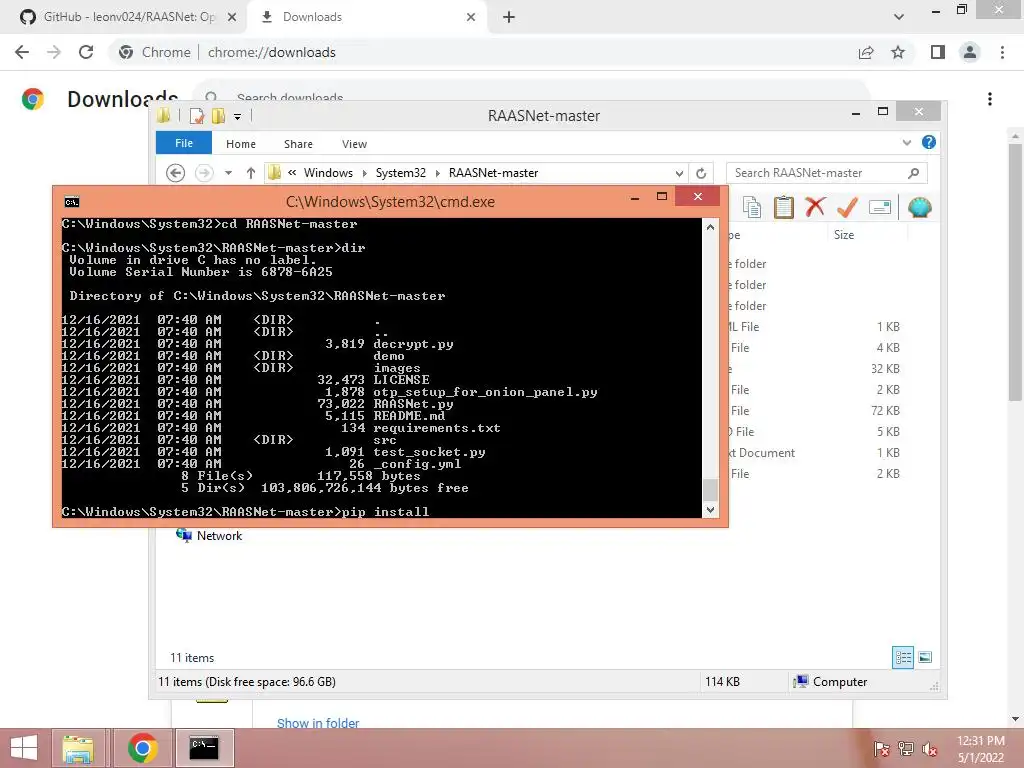
Task: Expand the Chrome tab search chevron
Action: point(899,17)
